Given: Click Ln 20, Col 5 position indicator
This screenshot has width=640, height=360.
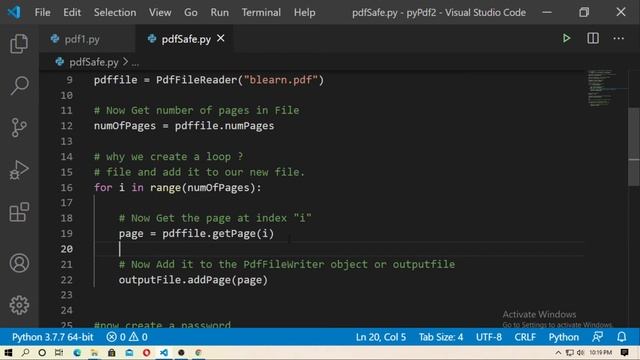Looking at the screenshot, I should pyautogui.click(x=381, y=337).
